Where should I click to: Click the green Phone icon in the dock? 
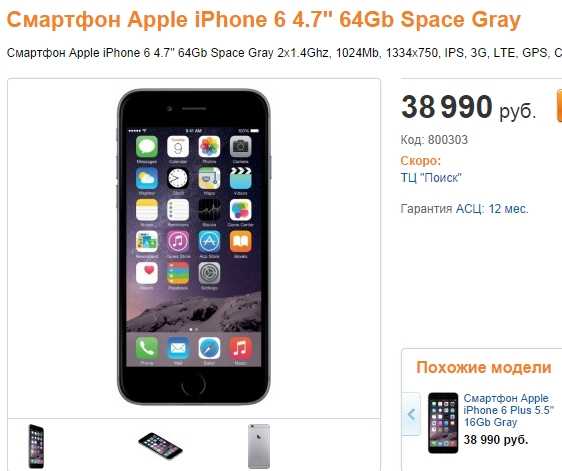point(147,348)
